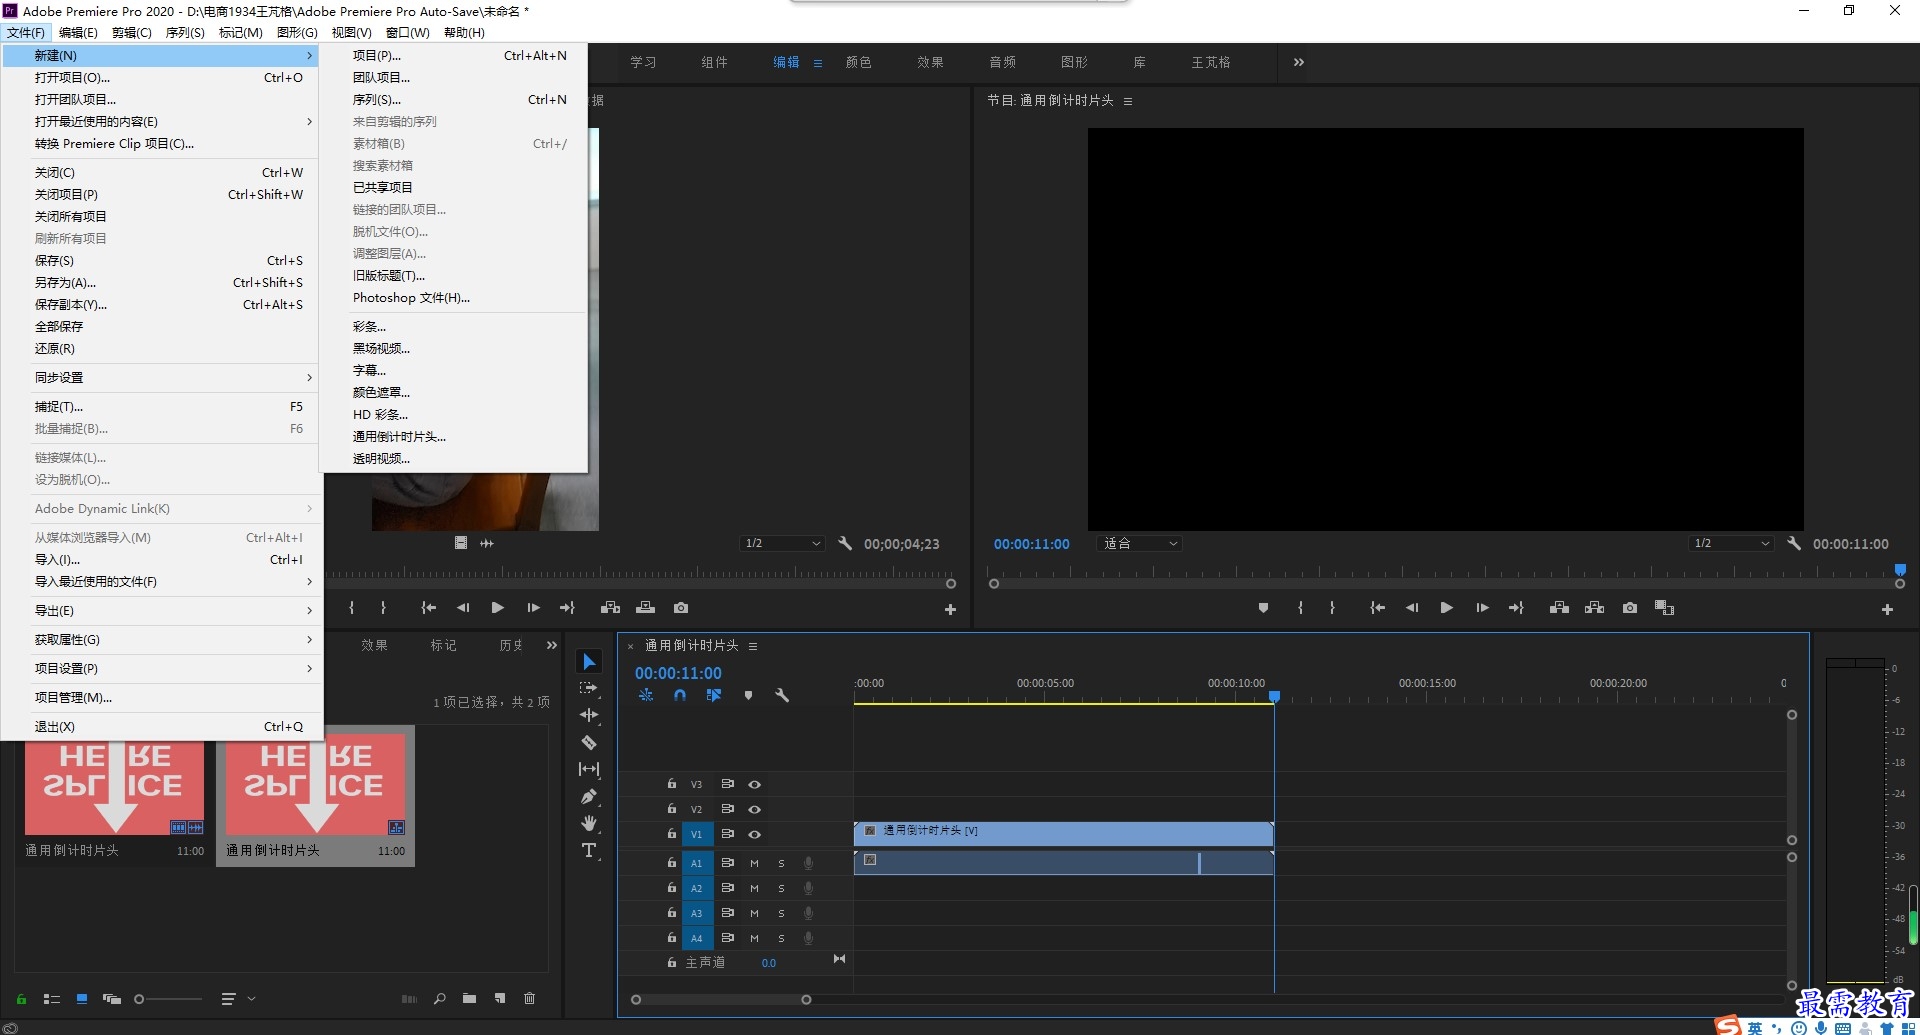
Task: Click Insert button in source monitor
Action: pos(610,608)
